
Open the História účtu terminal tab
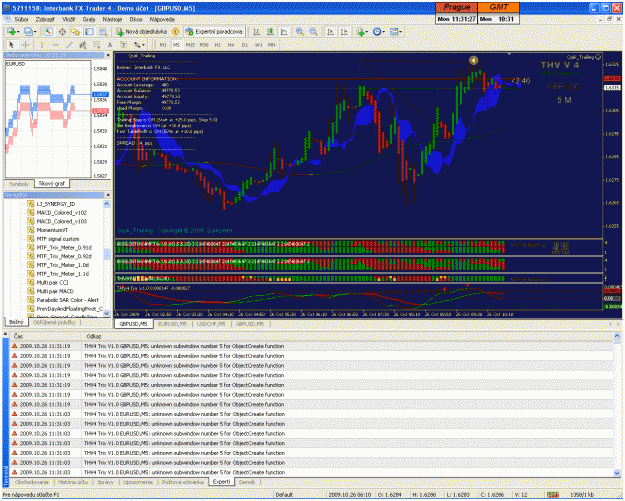tap(73, 482)
